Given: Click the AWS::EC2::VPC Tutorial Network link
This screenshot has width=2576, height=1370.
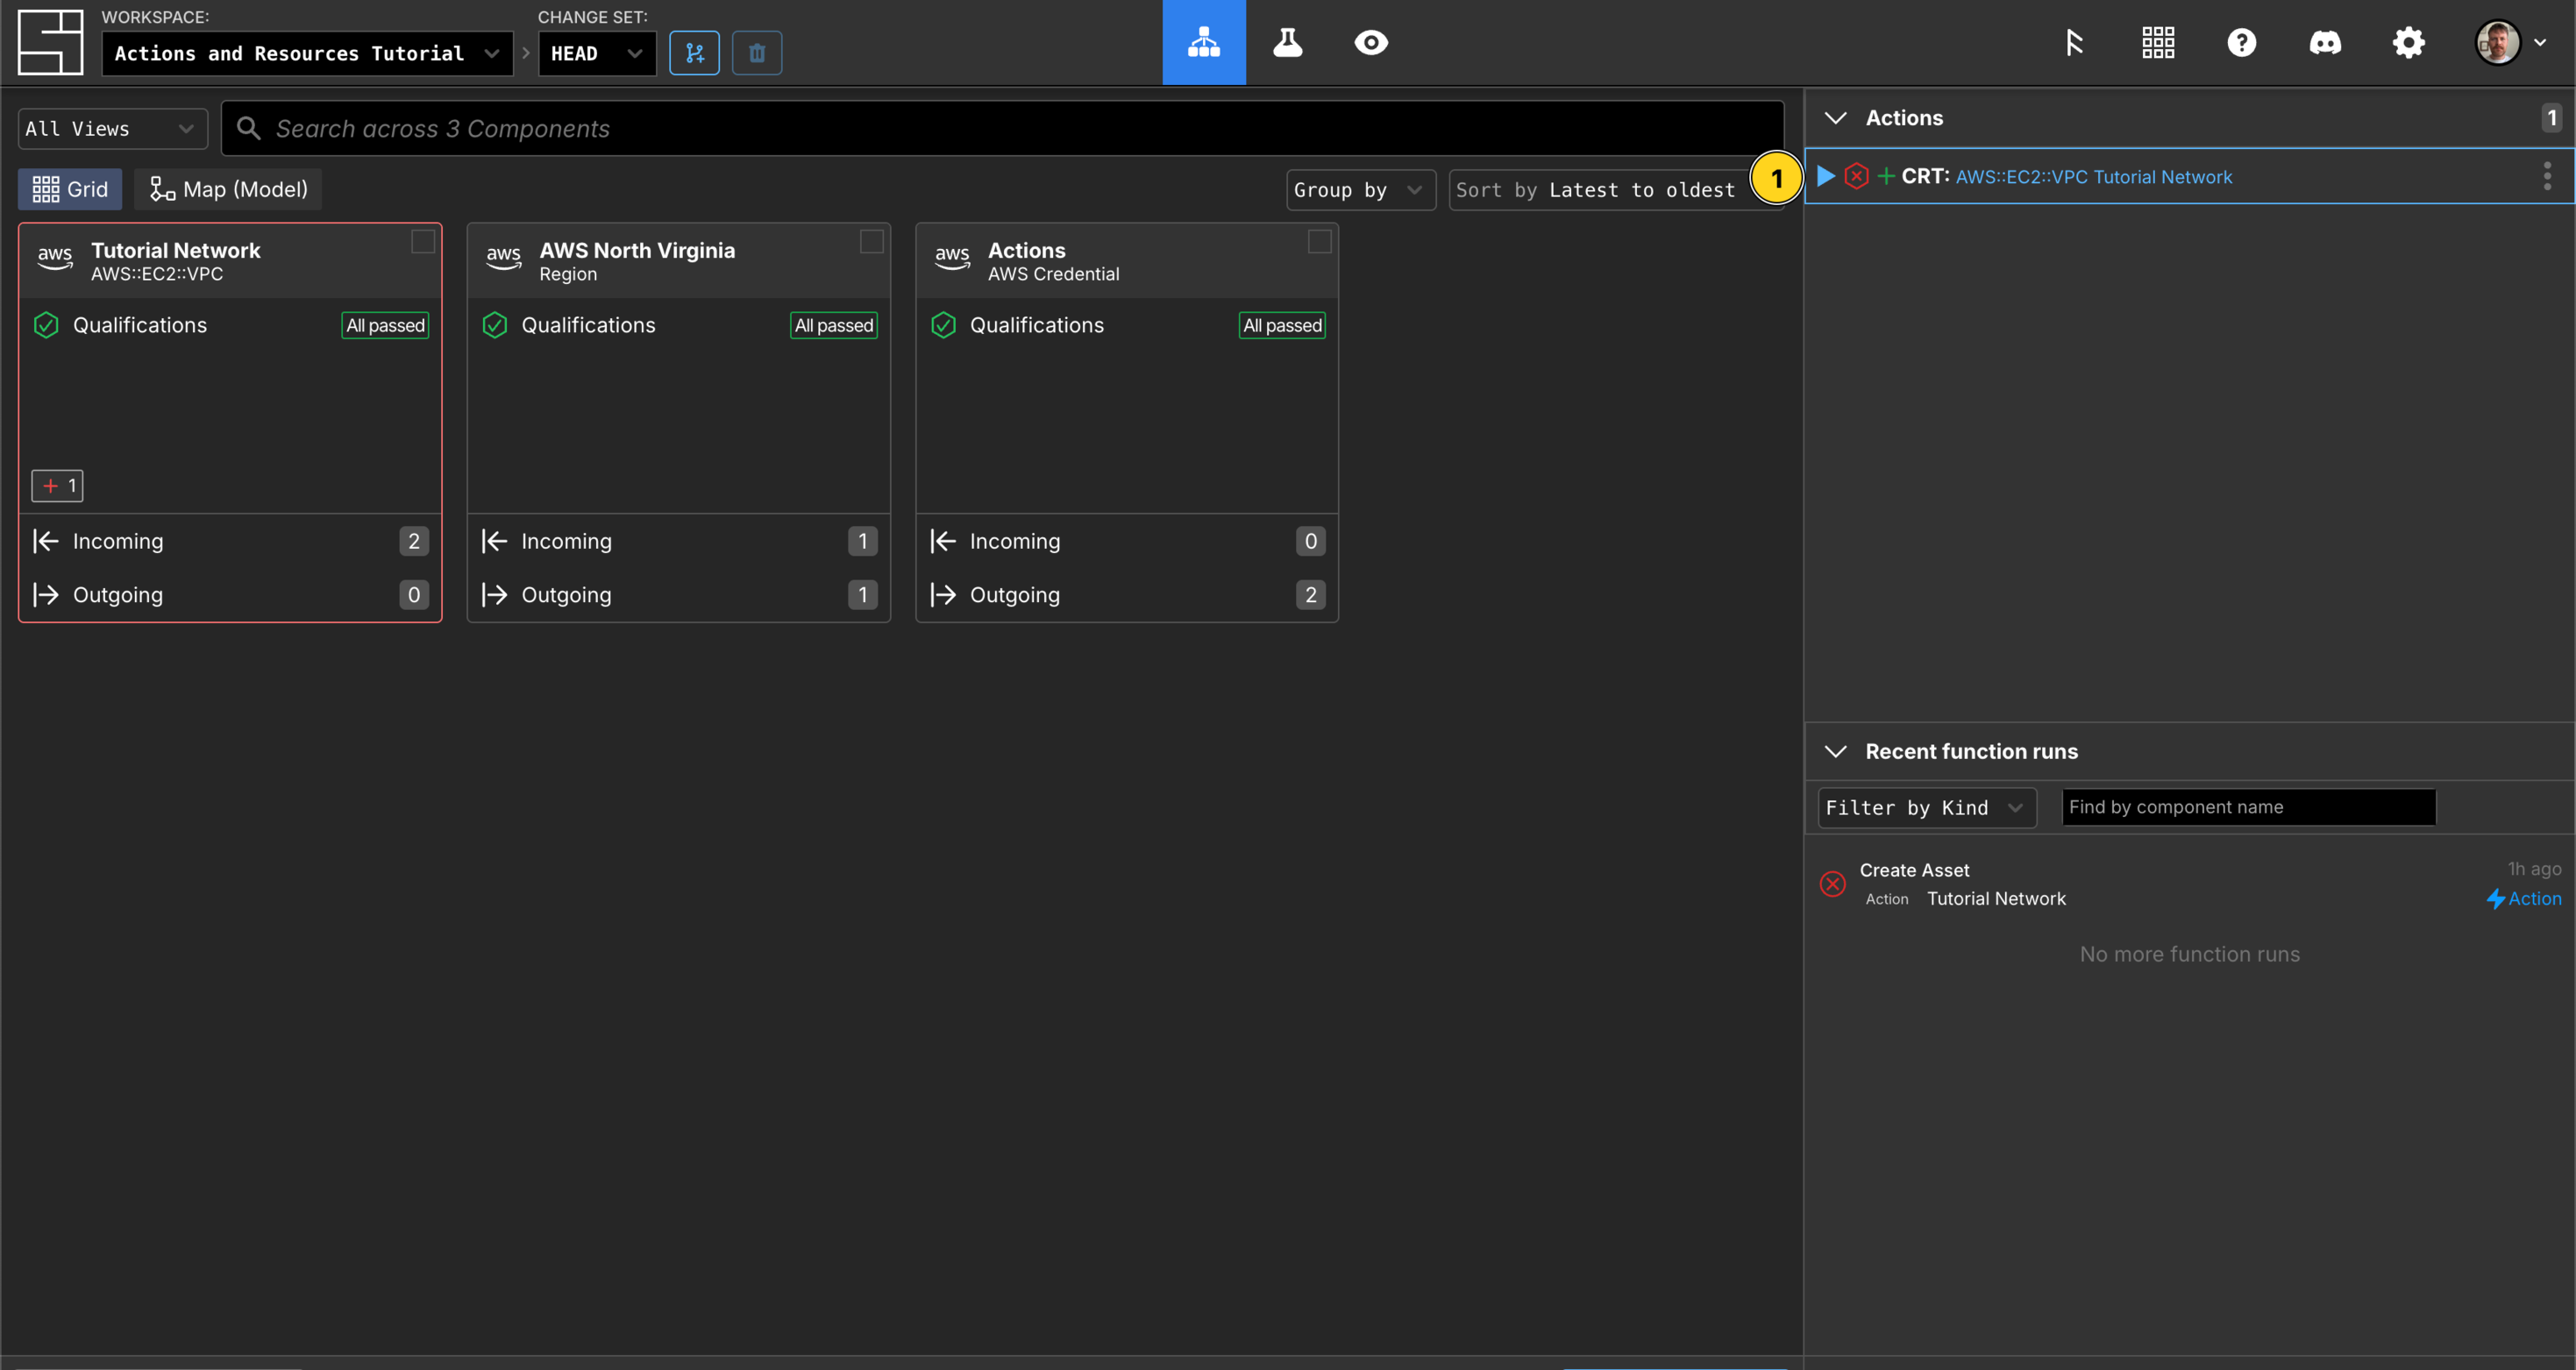Looking at the screenshot, I should point(2094,177).
